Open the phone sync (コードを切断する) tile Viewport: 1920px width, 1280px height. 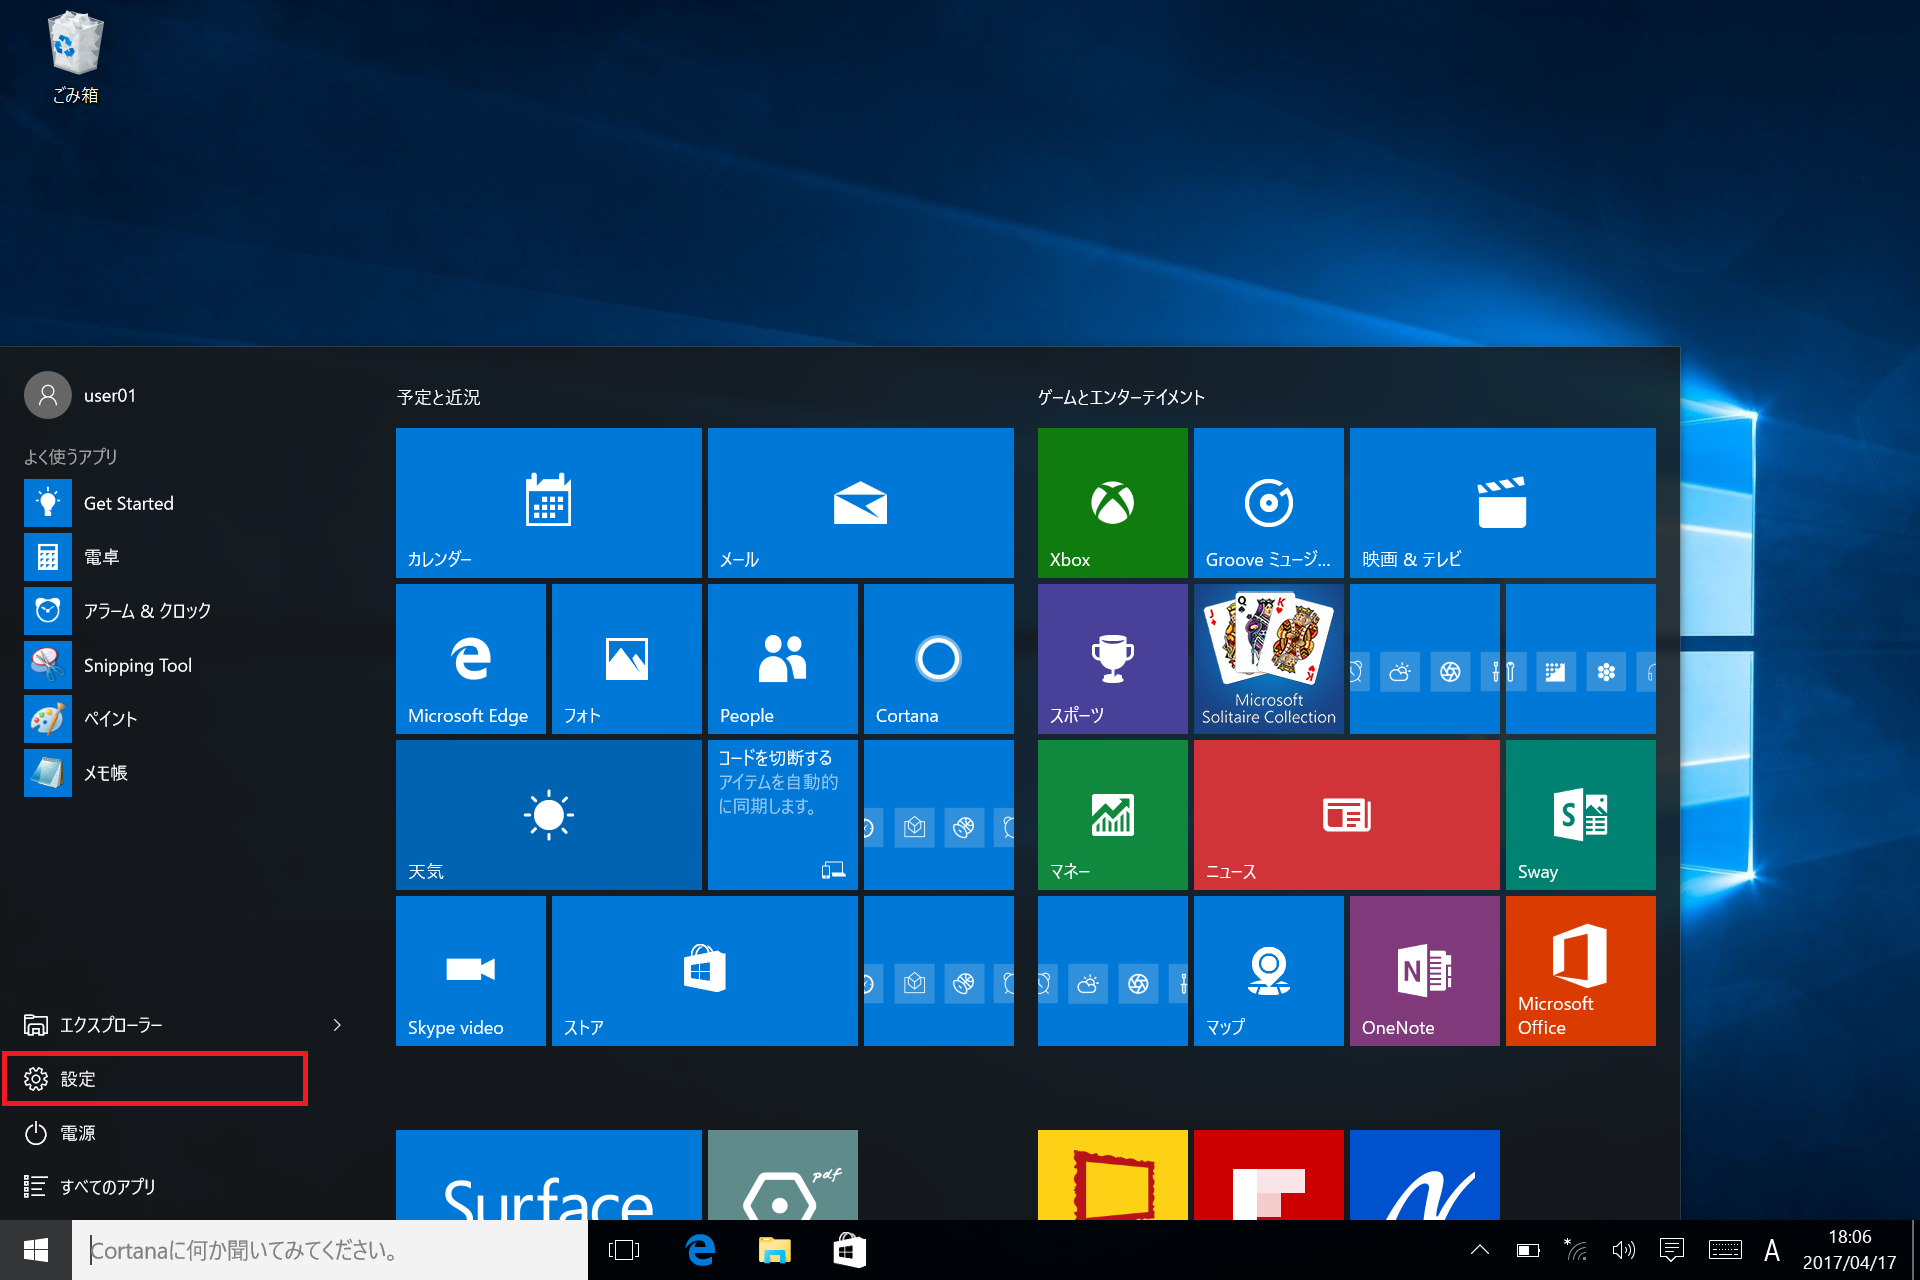782,814
